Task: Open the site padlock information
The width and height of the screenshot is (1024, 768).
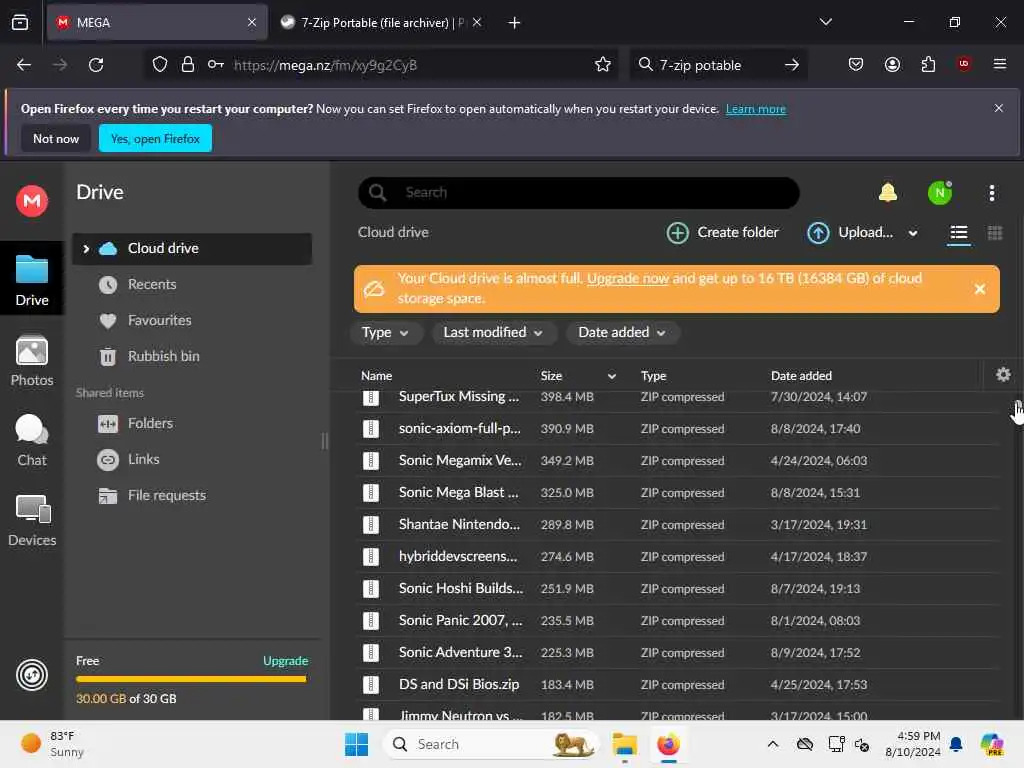Action: point(188,65)
